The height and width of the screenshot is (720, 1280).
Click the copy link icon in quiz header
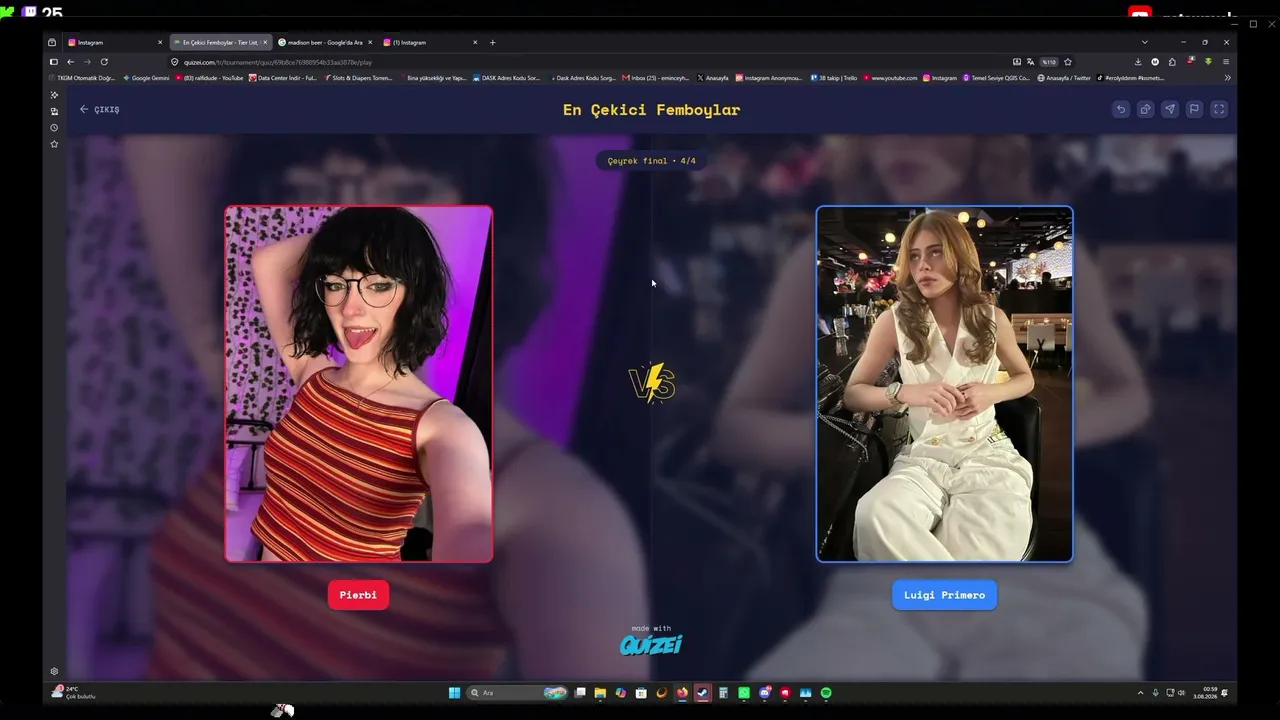point(1145,109)
